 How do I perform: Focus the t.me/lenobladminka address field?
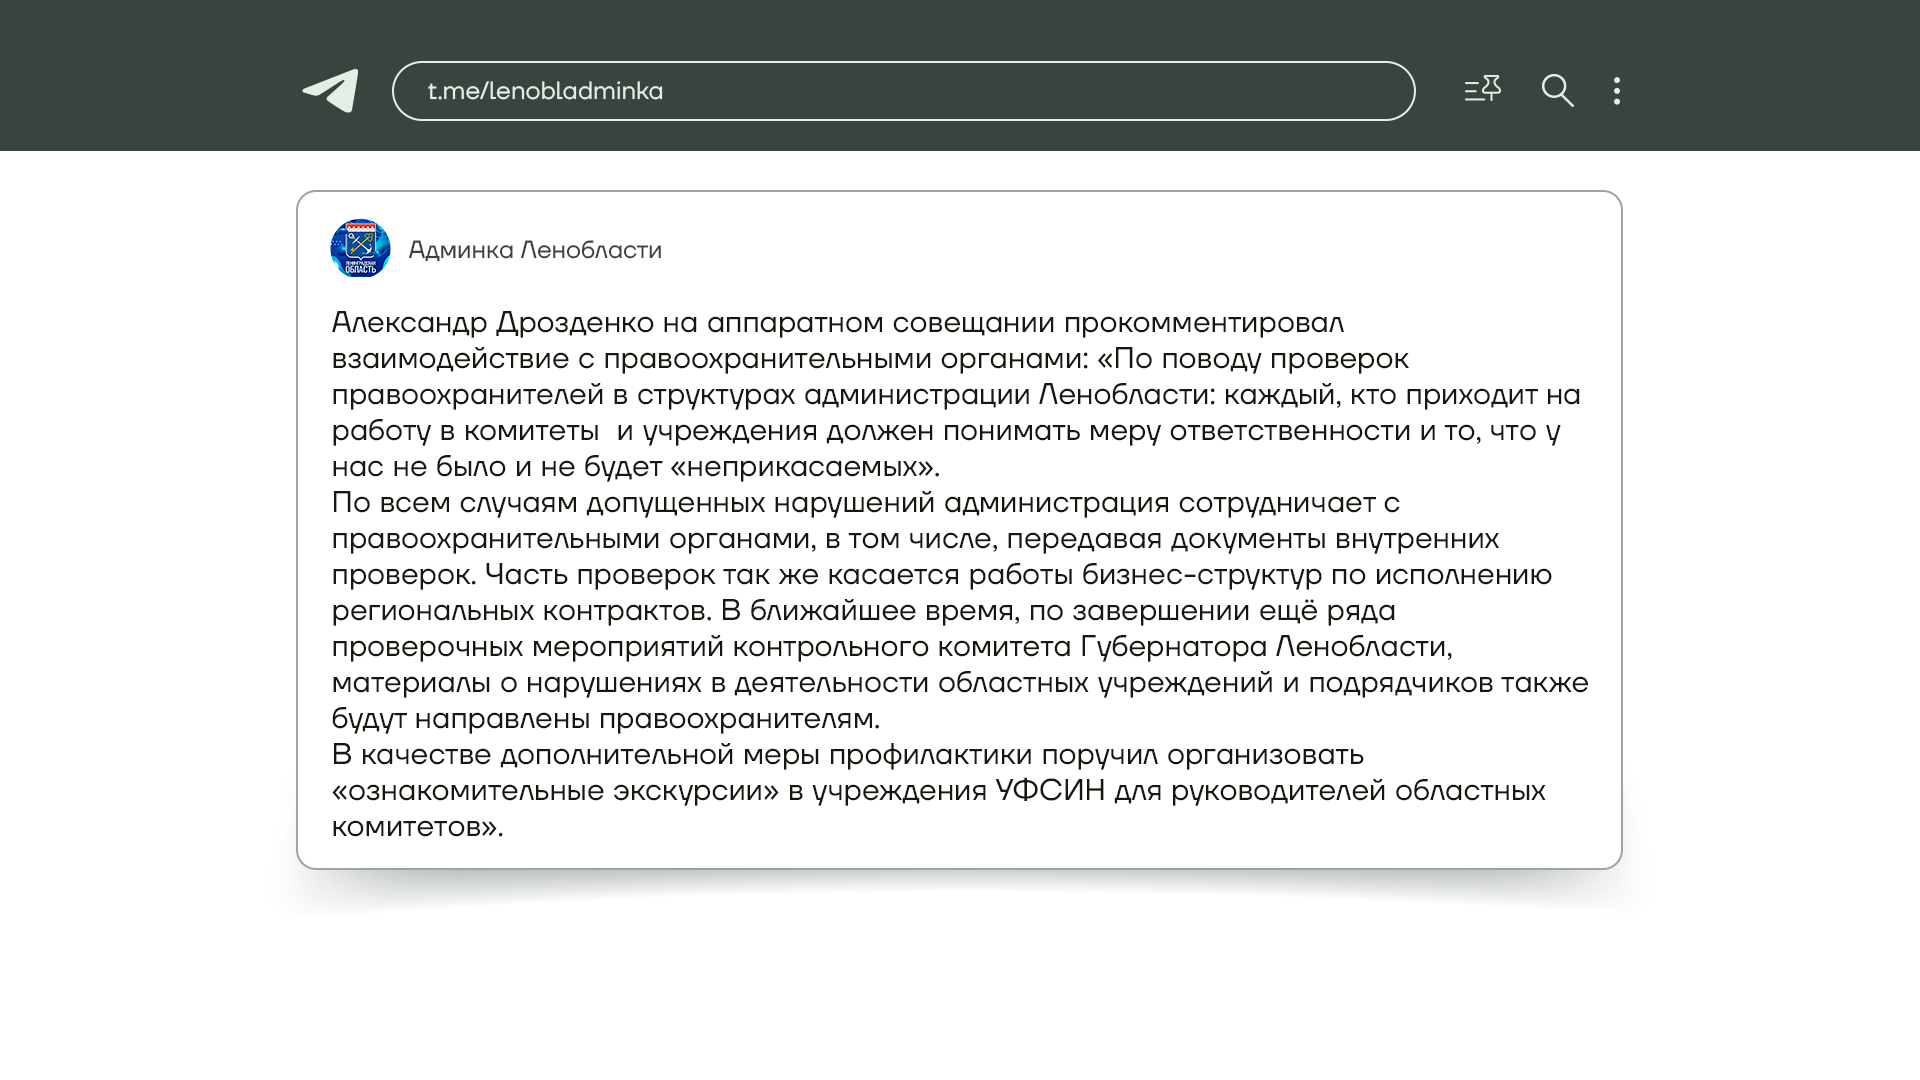pos(902,91)
